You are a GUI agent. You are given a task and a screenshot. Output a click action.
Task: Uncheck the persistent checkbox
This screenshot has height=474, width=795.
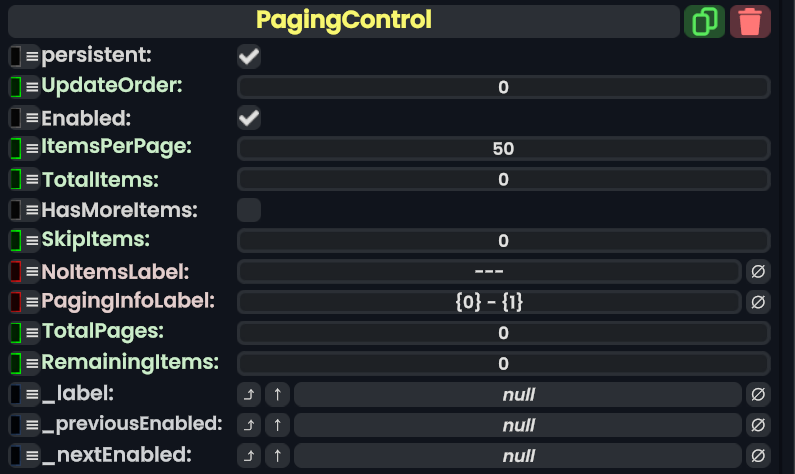[249, 57]
